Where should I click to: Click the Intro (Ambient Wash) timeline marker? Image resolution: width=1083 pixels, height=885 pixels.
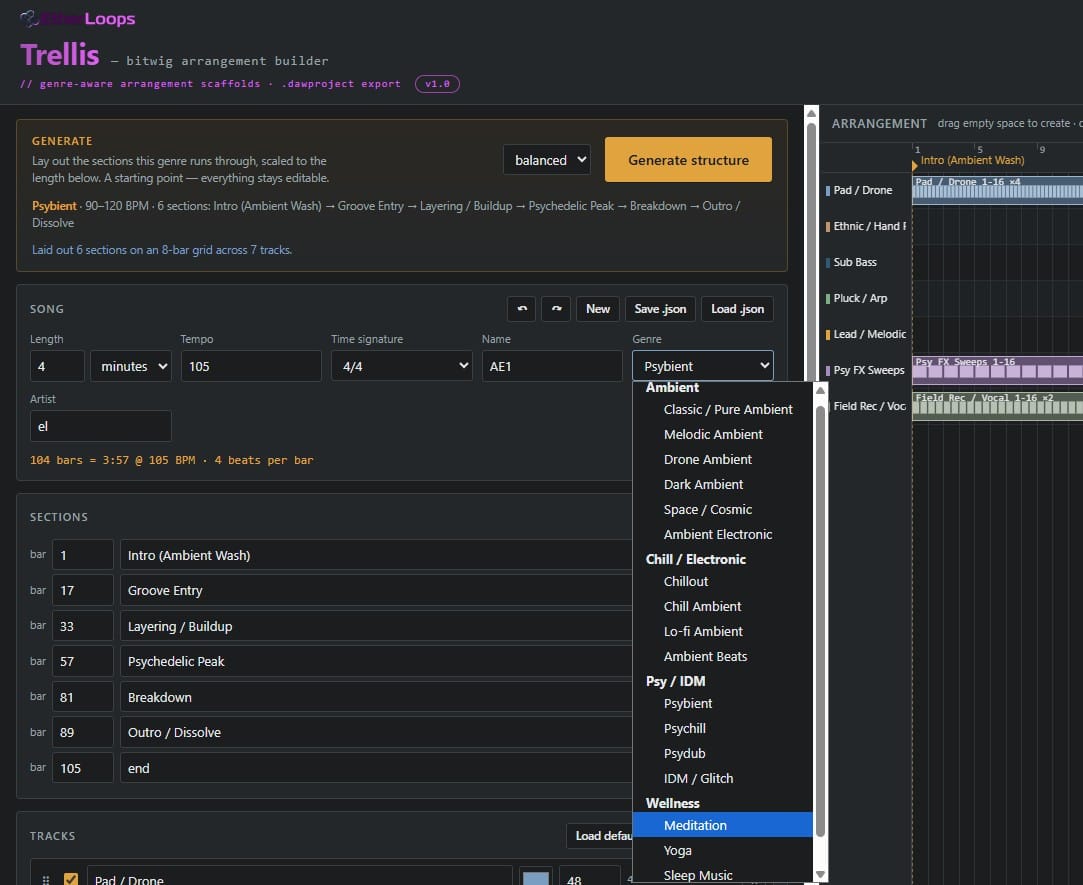pyautogui.click(x=968, y=160)
